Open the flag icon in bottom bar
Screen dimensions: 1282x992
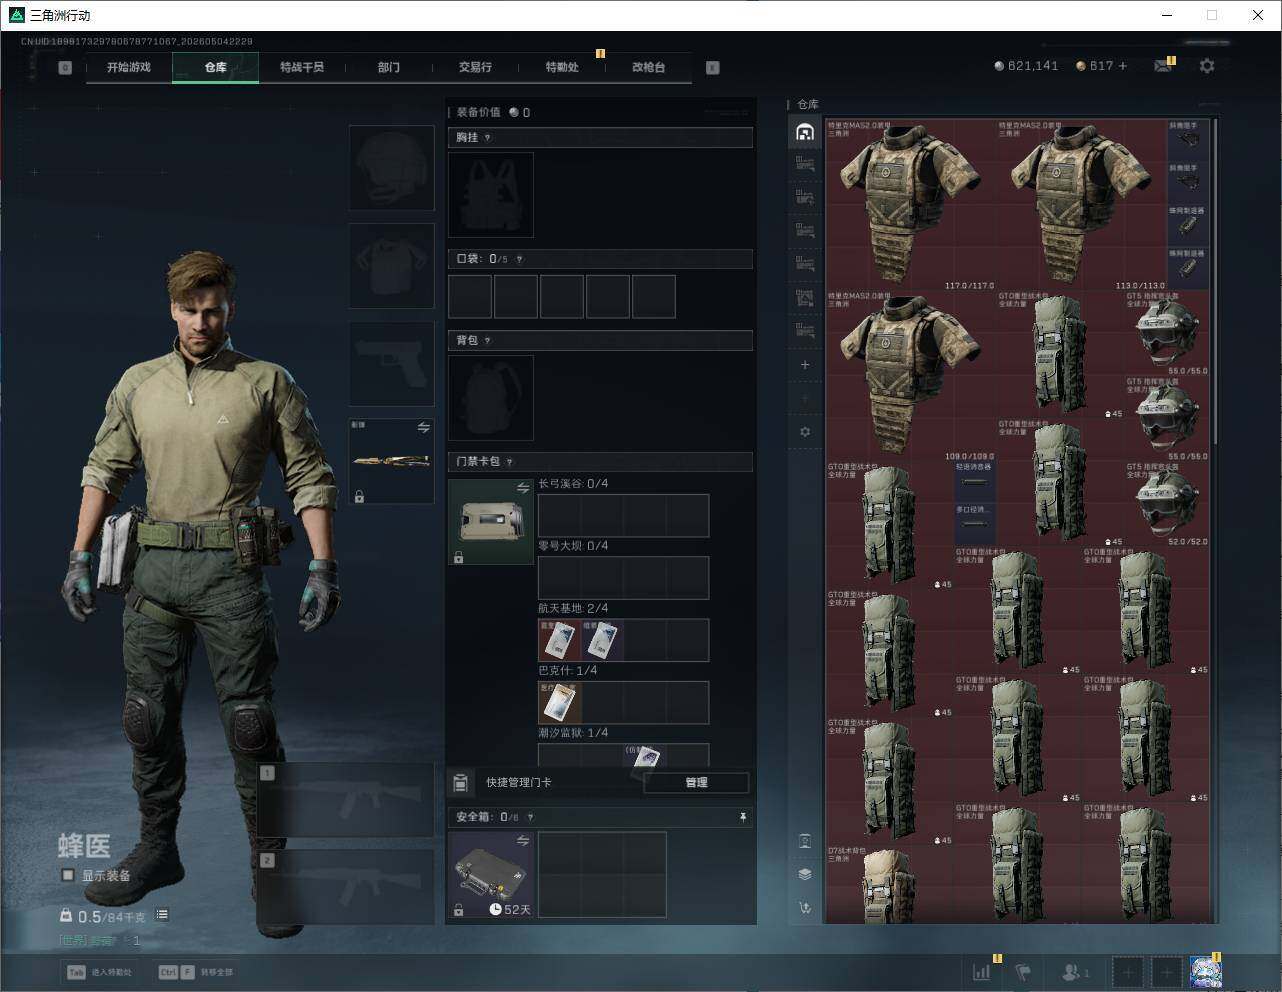[1023, 972]
